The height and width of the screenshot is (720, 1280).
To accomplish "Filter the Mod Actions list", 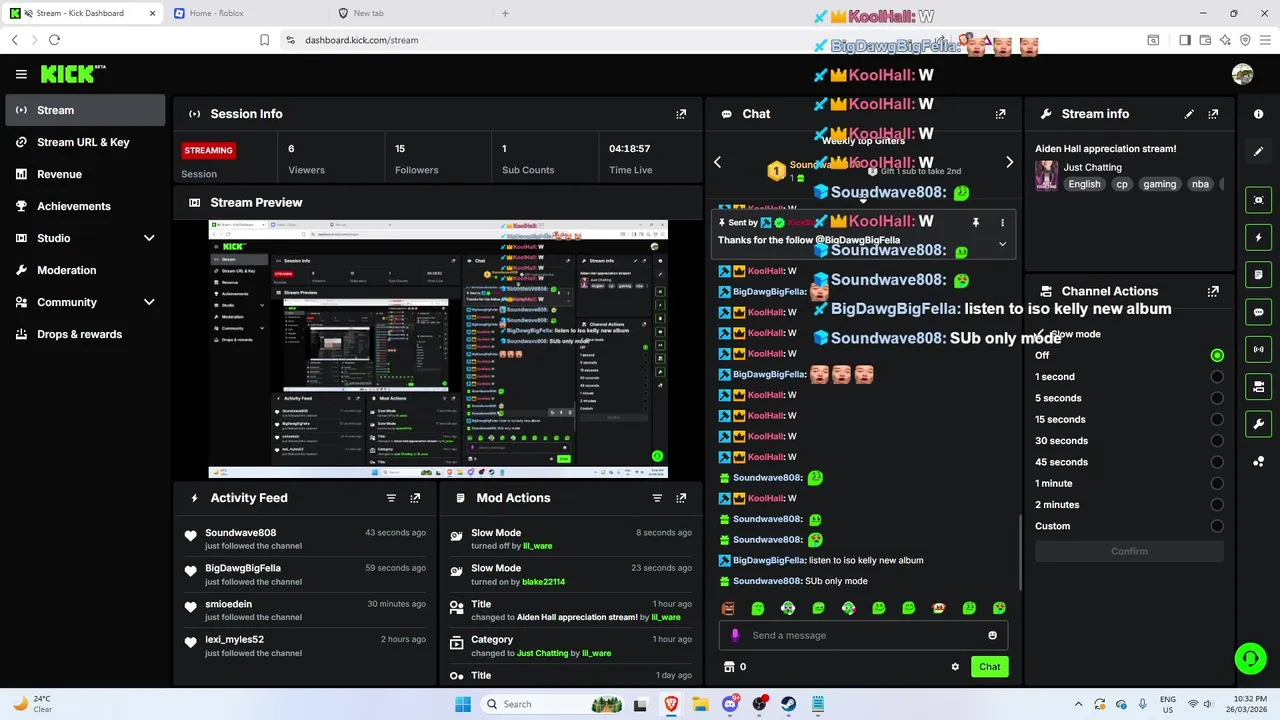I will point(657,498).
